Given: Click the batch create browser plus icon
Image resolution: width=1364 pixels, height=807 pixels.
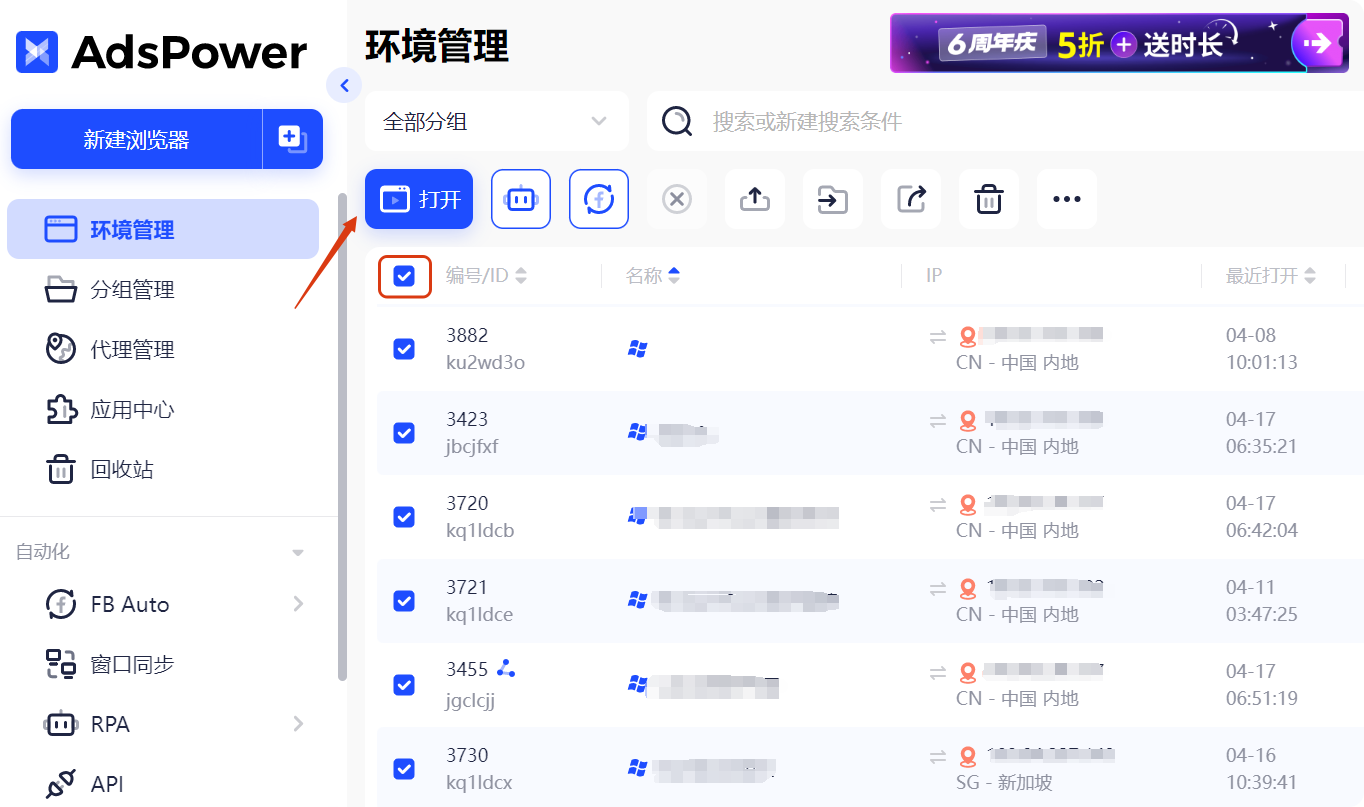Looking at the screenshot, I should tap(293, 139).
